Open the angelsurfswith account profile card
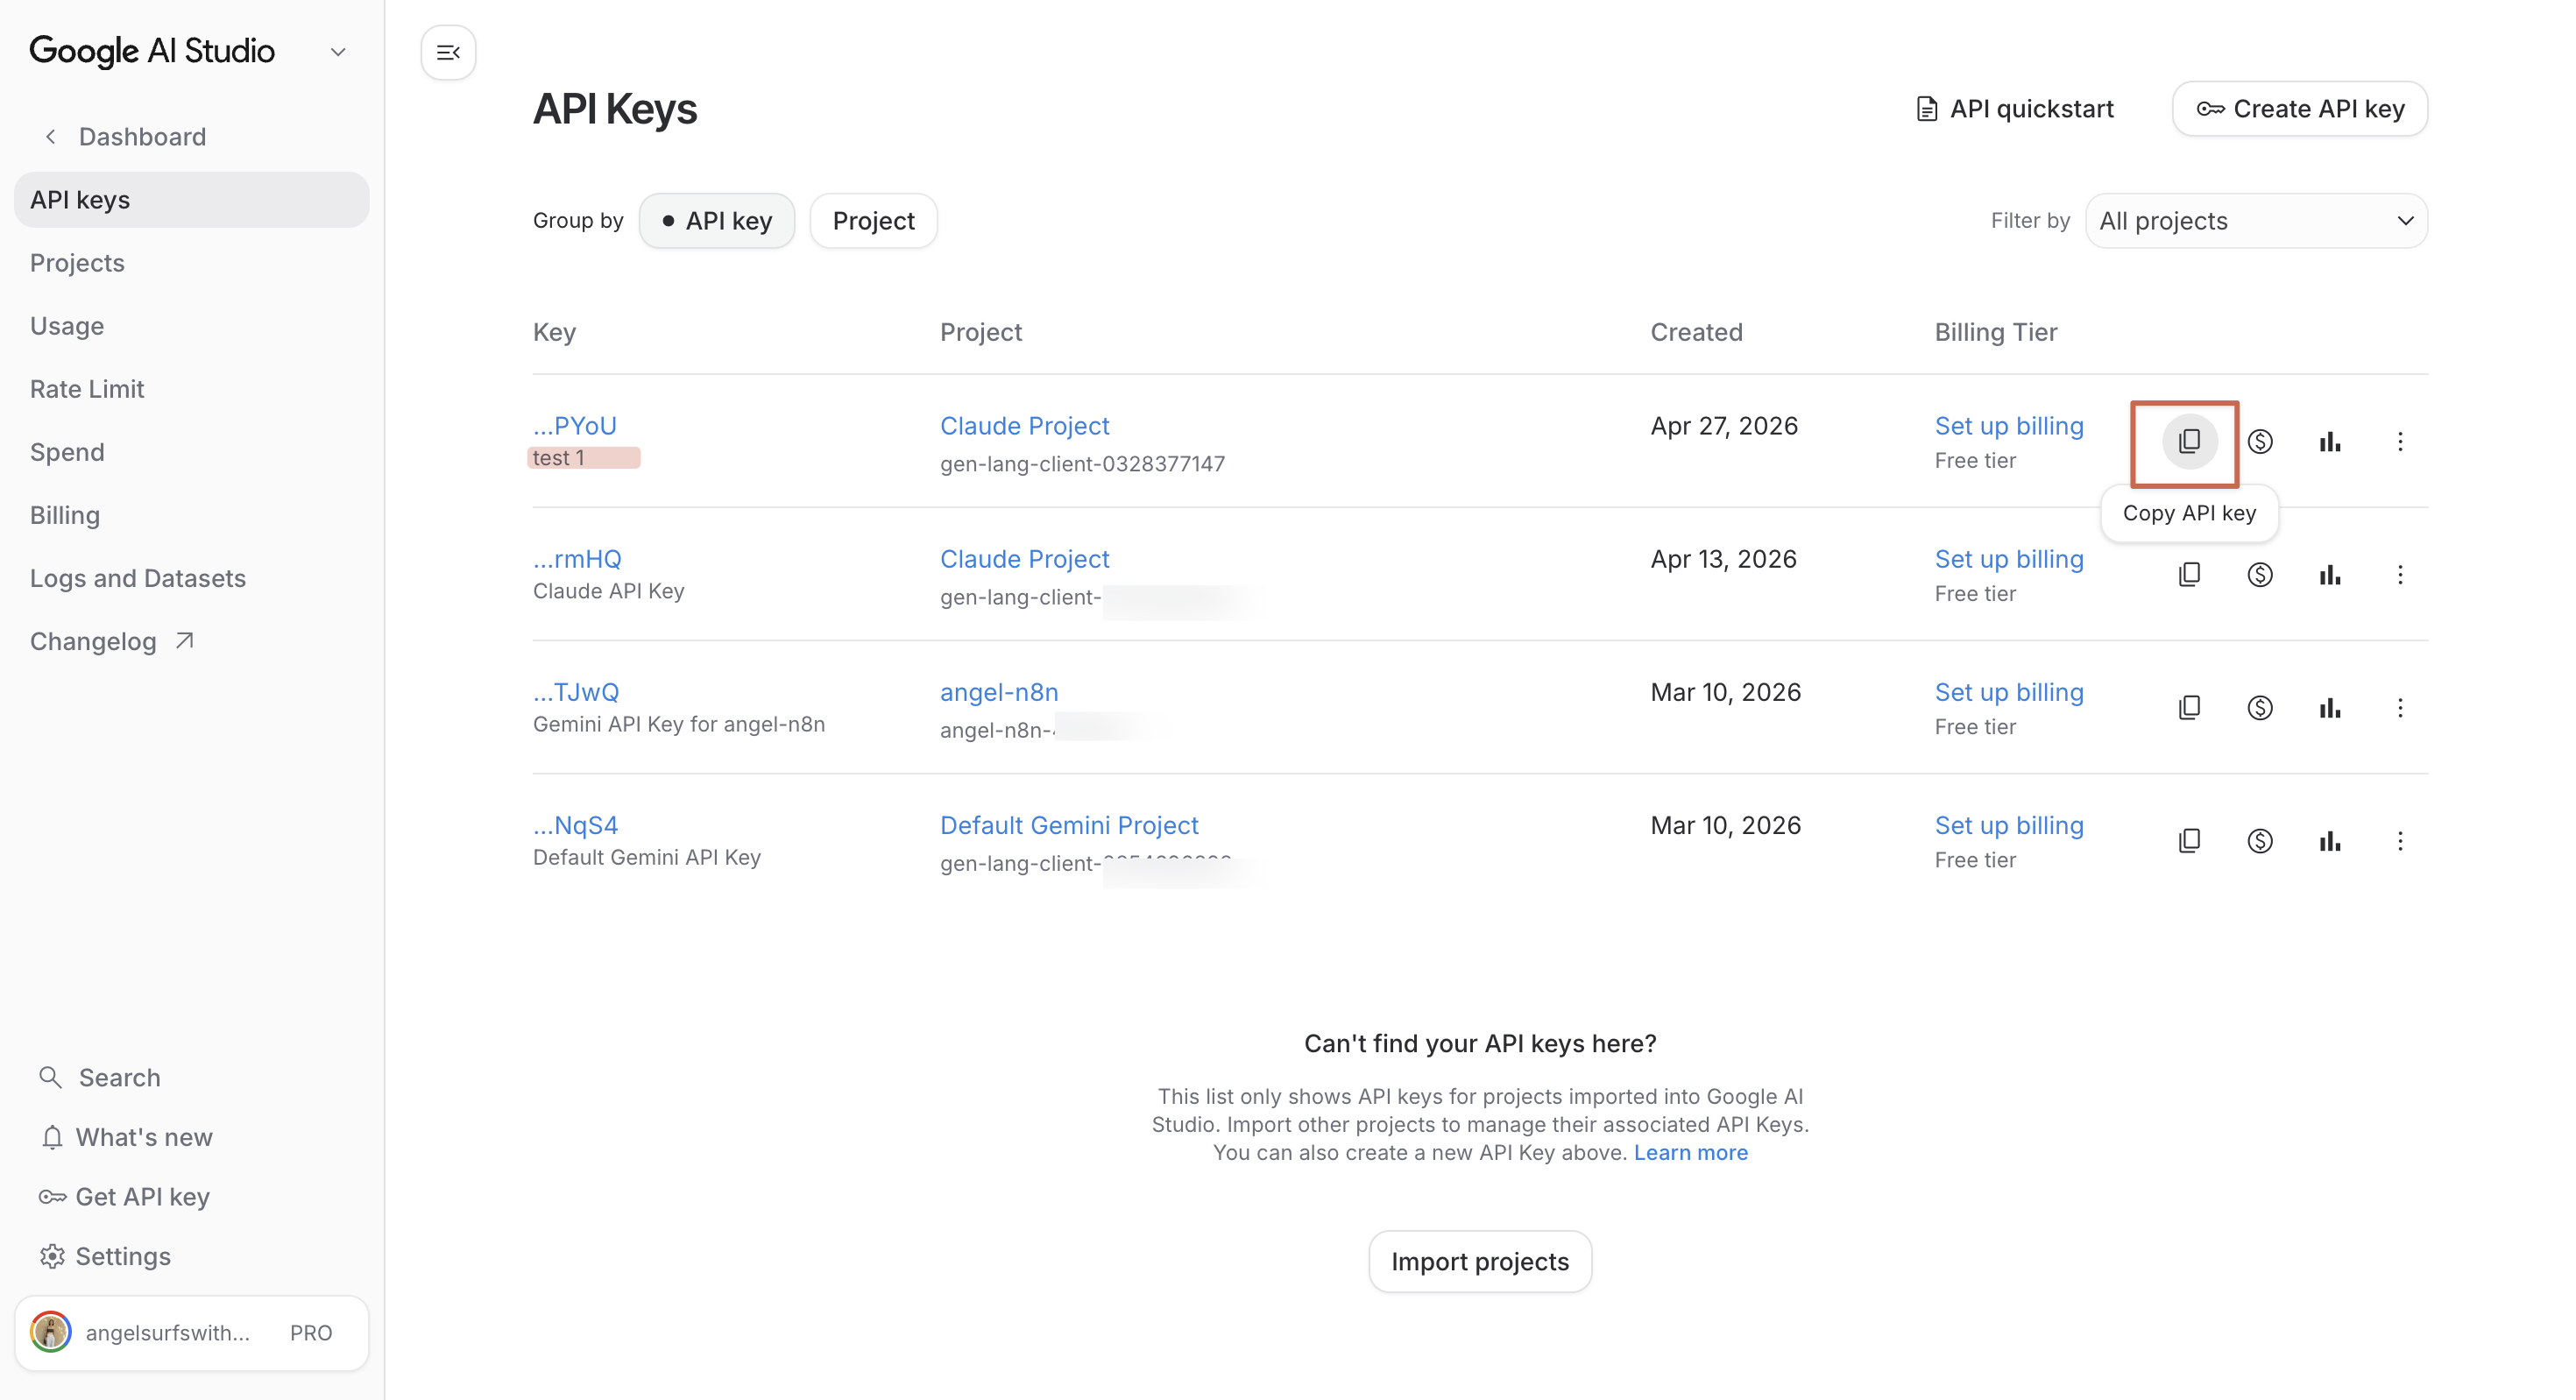2576x1400 pixels. [191, 1332]
